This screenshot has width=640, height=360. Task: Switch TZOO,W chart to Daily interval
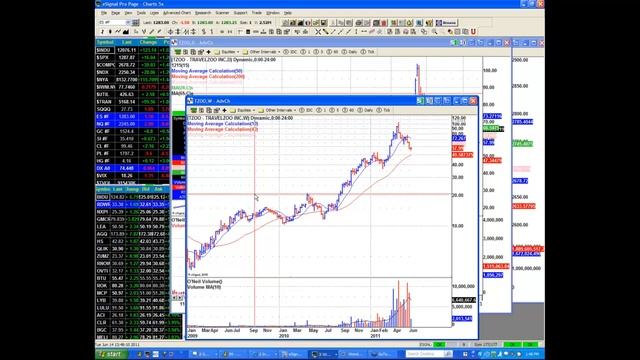pos(365,110)
